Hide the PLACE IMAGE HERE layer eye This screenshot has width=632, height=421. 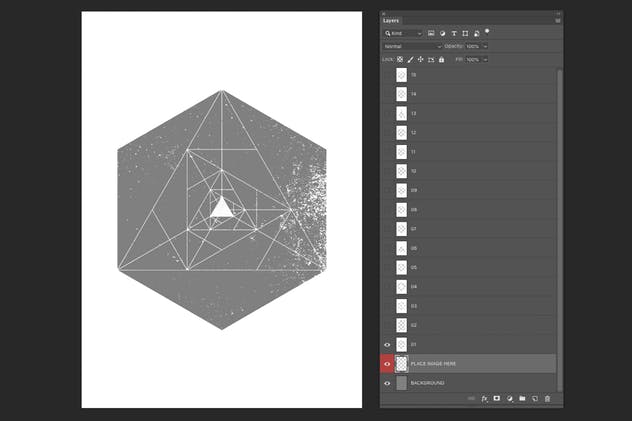387,364
